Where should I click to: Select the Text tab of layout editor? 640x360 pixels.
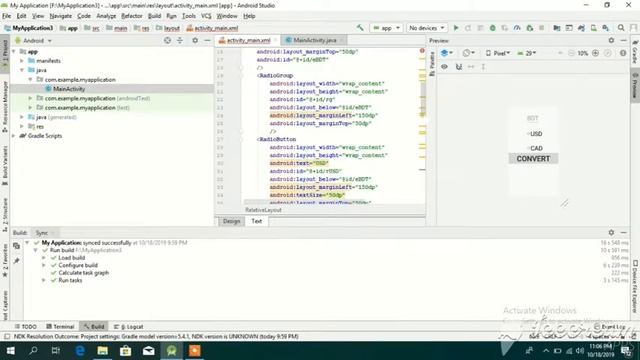257,221
